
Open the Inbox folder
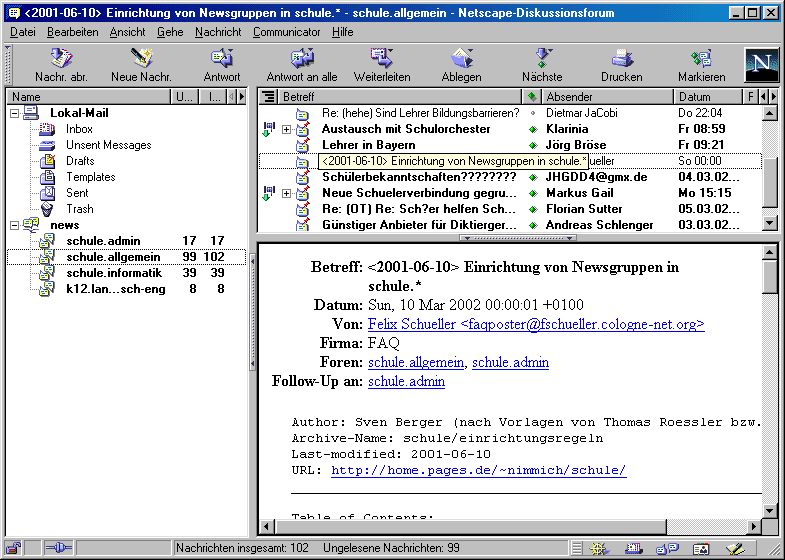click(79, 129)
